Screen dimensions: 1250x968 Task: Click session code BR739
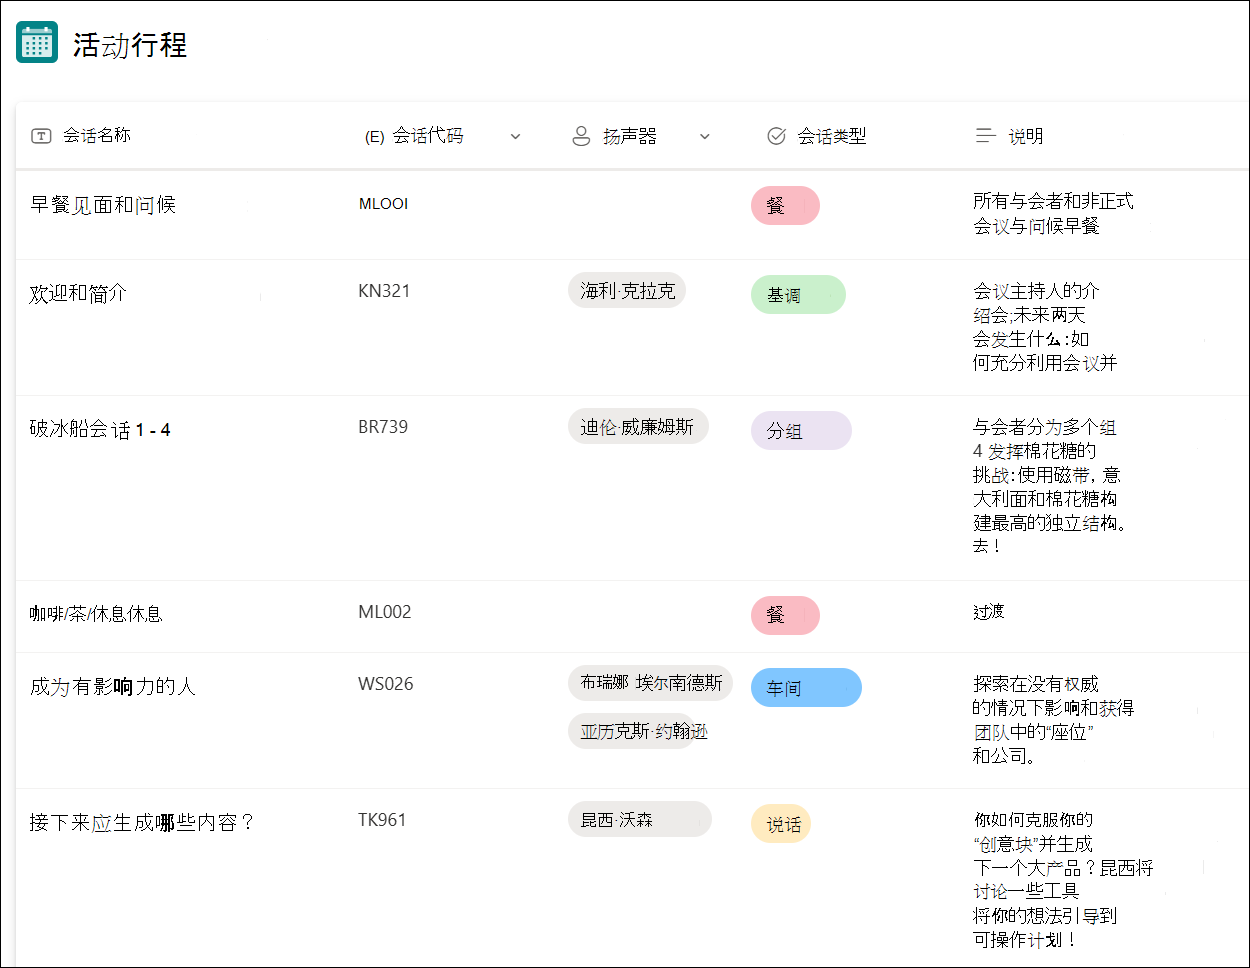[383, 427]
